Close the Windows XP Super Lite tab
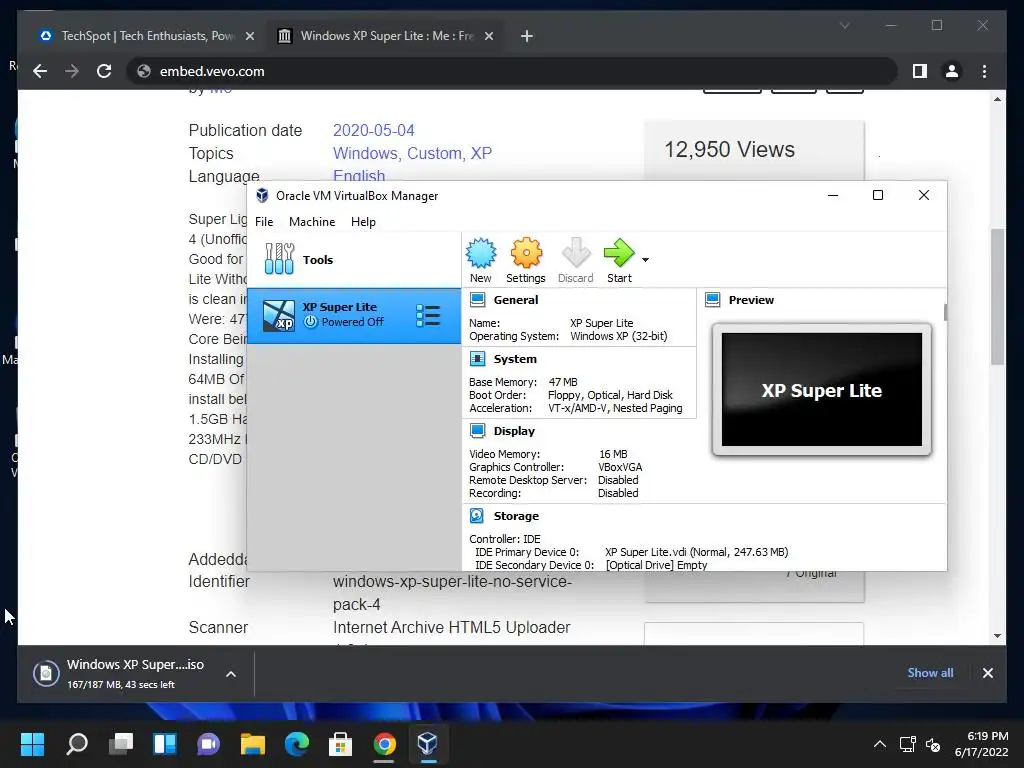 [x=488, y=36]
